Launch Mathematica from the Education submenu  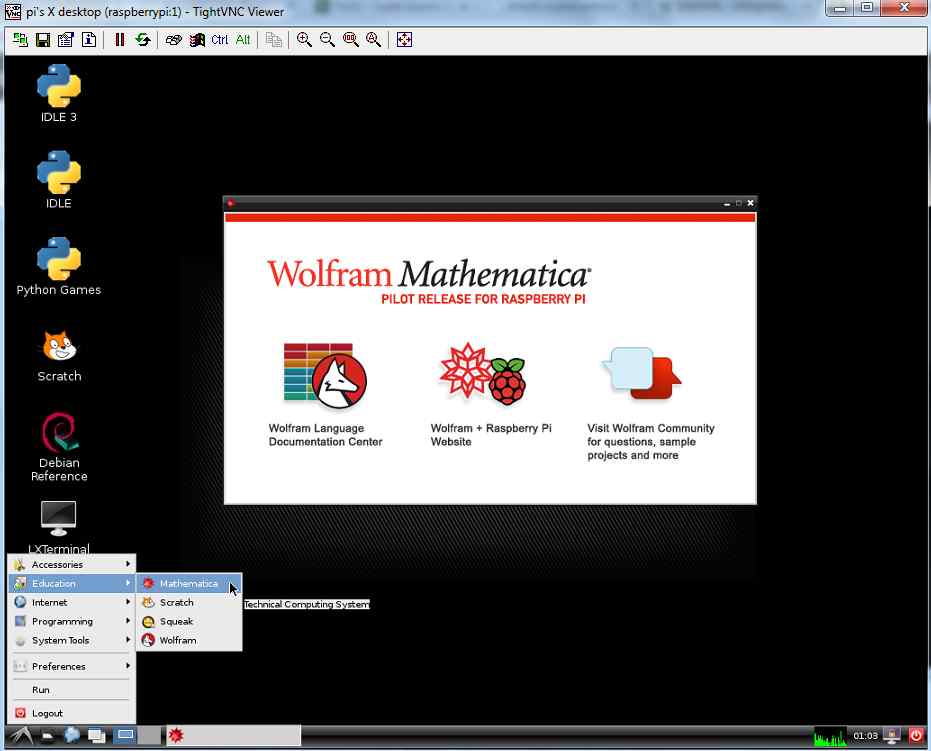[189, 584]
